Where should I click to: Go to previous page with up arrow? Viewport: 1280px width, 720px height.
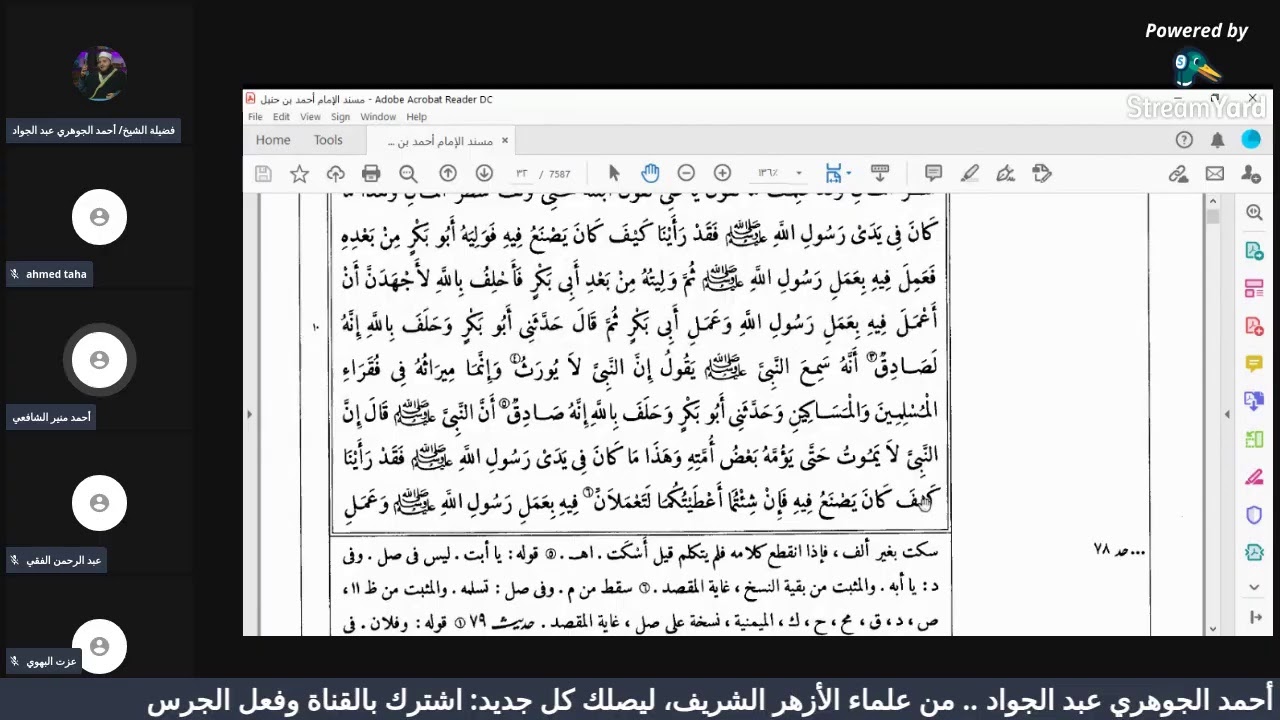448,173
